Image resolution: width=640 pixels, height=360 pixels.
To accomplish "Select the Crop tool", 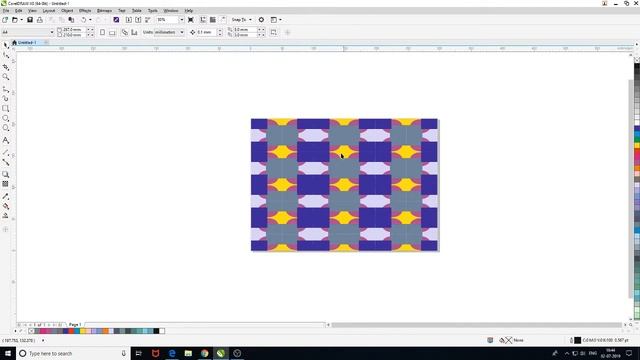I will tap(6, 67).
